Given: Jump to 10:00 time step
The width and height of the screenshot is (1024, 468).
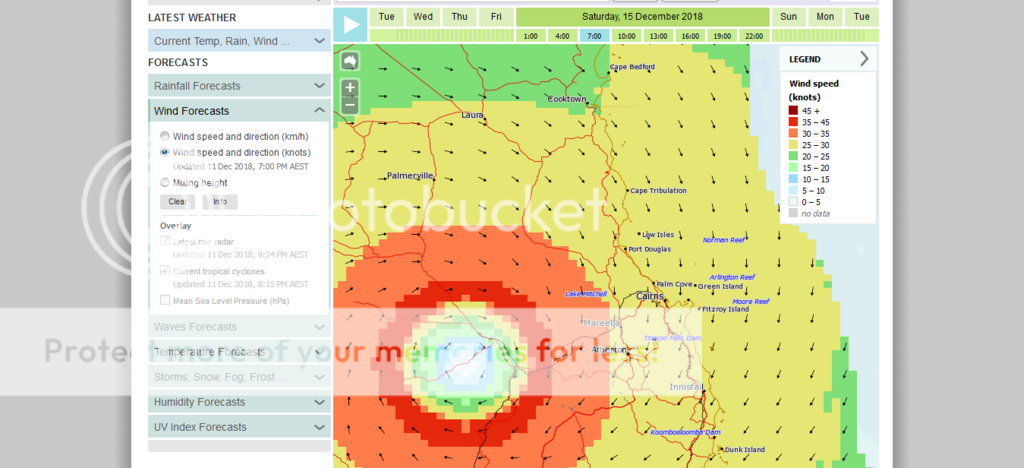Looking at the screenshot, I should pos(626,36).
